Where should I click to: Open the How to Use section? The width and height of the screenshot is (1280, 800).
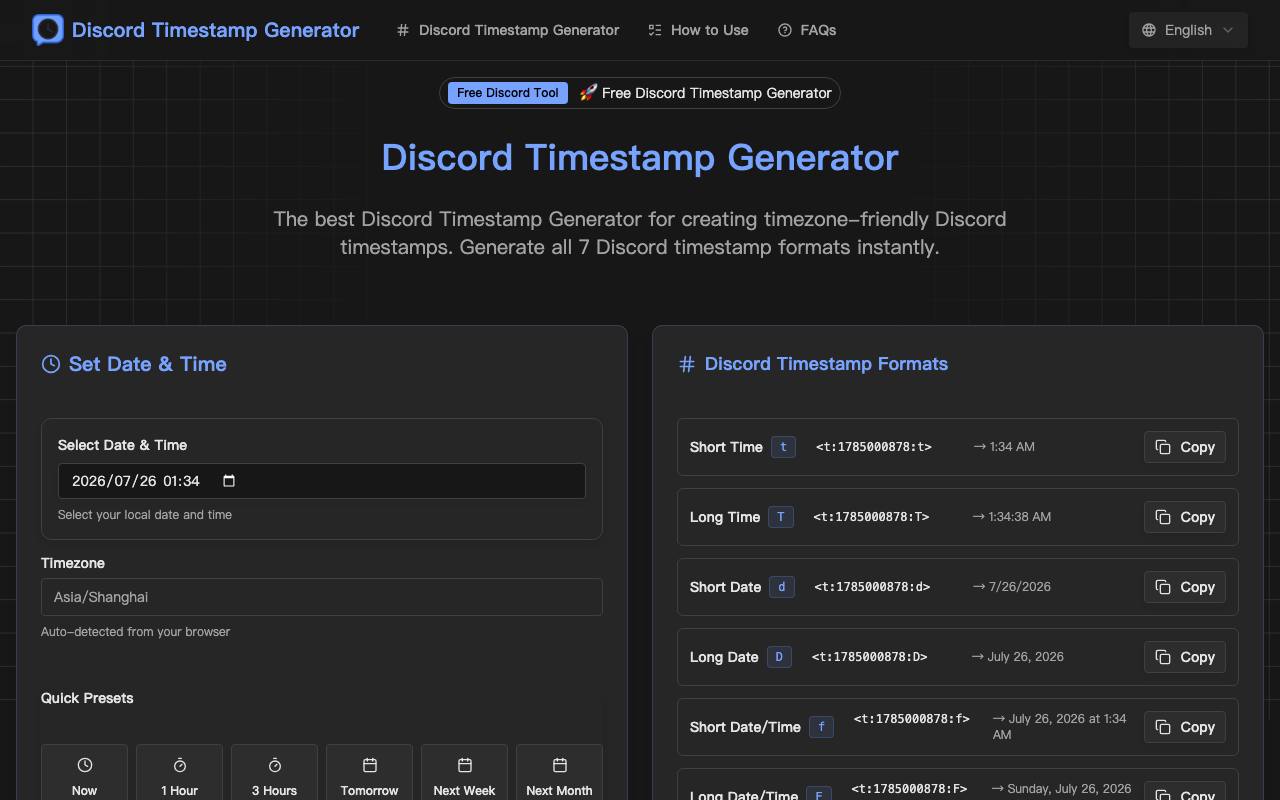[698, 30]
